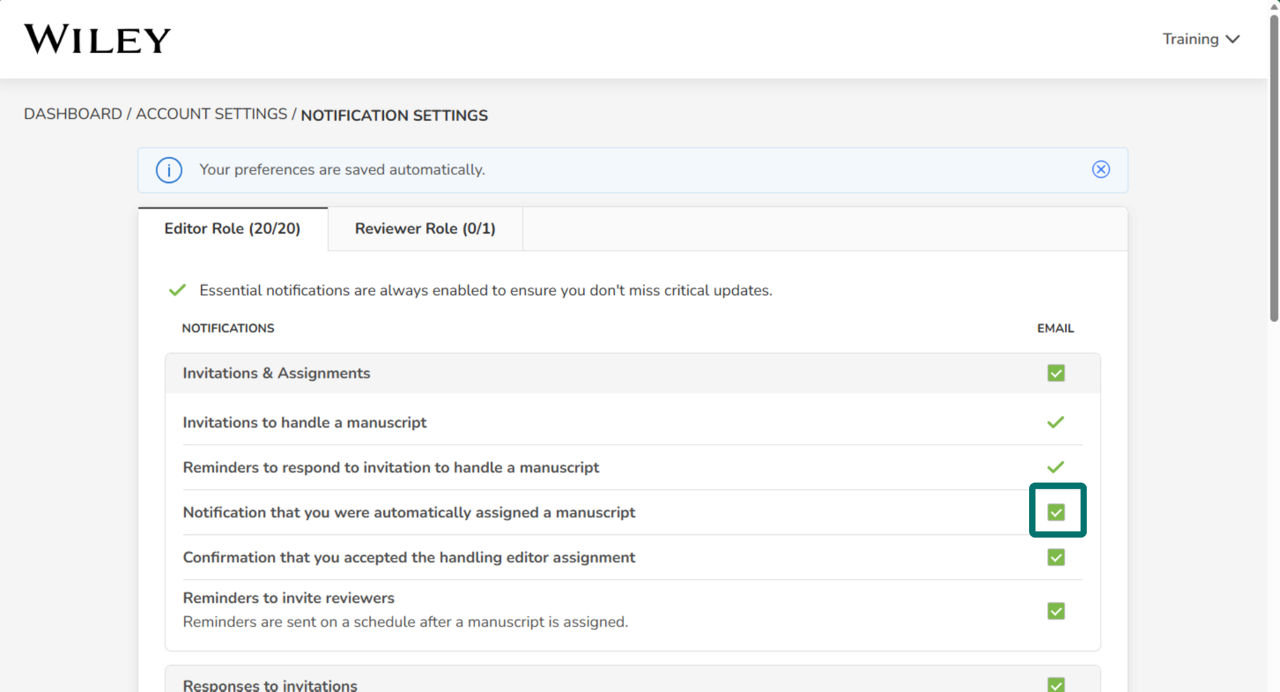Click the "EMAIL" column header
This screenshot has height=692, width=1280.
pos(1056,328)
